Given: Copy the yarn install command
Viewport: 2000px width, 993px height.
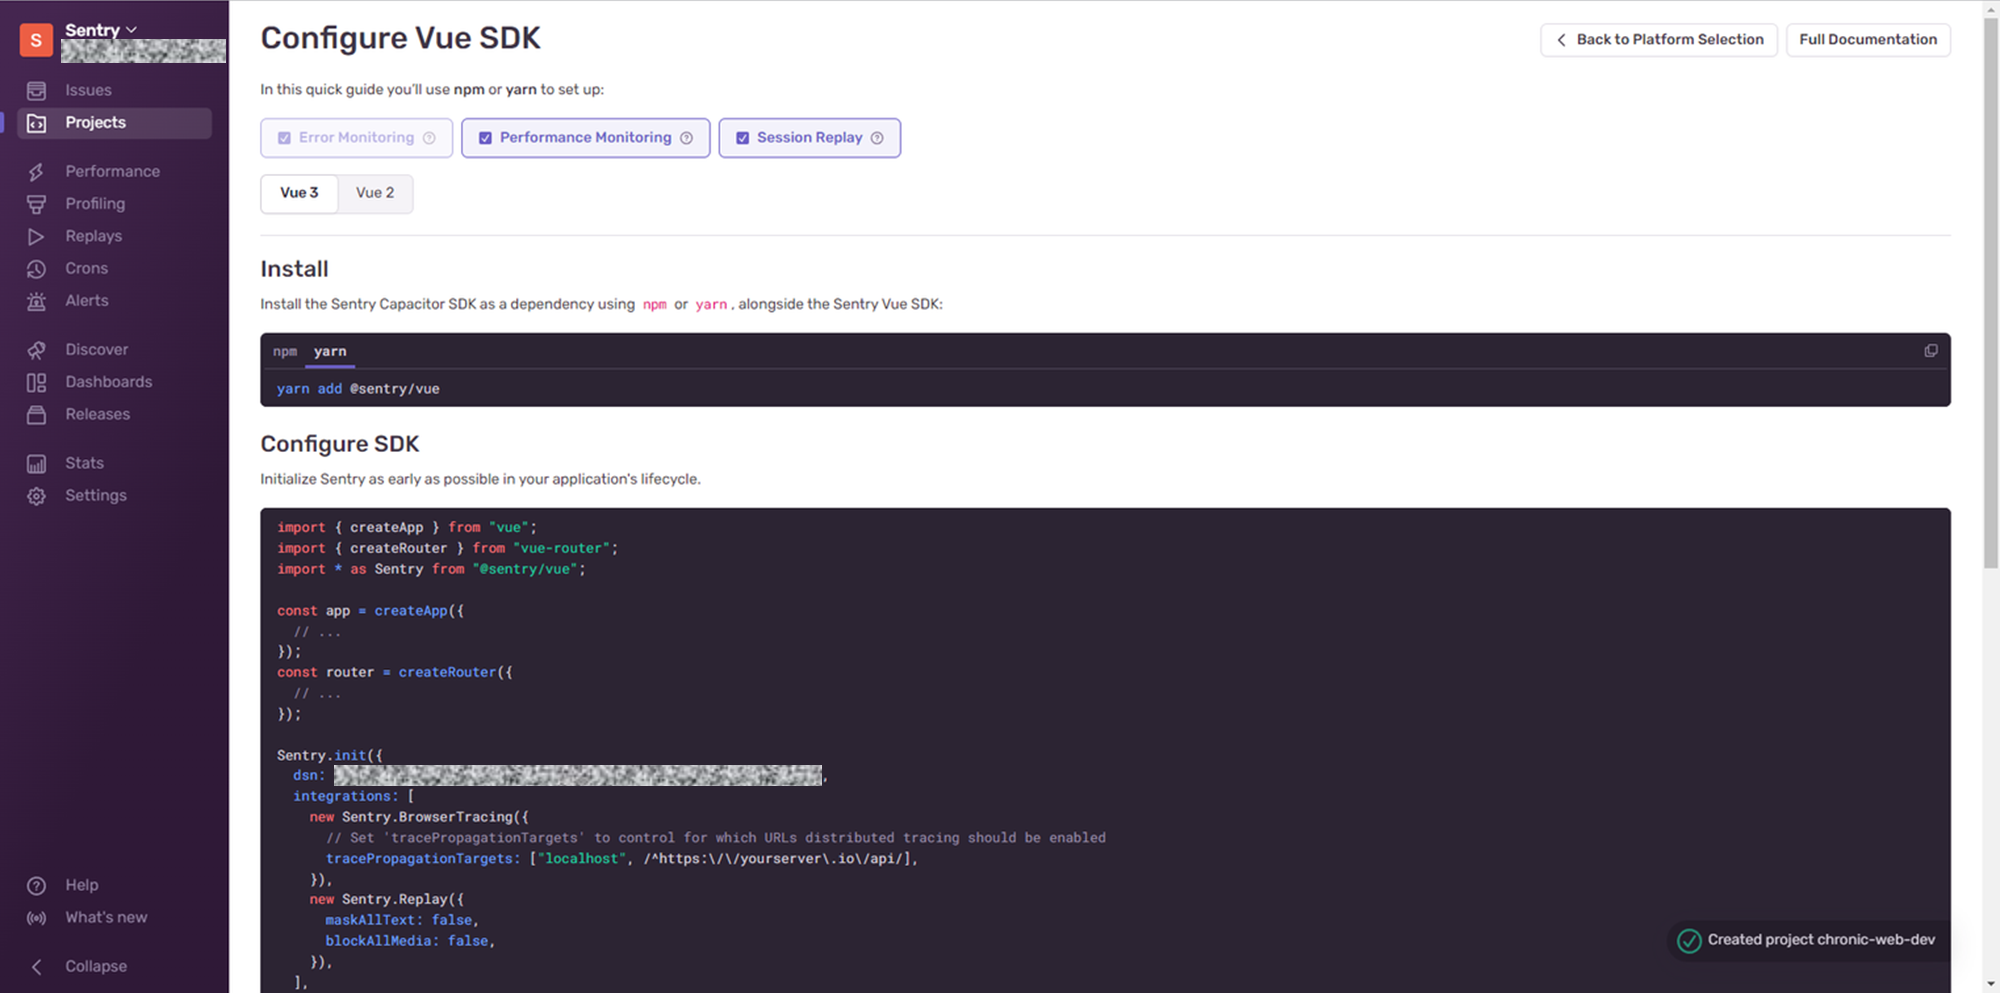Looking at the screenshot, I should pyautogui.click(x=1931, y=351).
